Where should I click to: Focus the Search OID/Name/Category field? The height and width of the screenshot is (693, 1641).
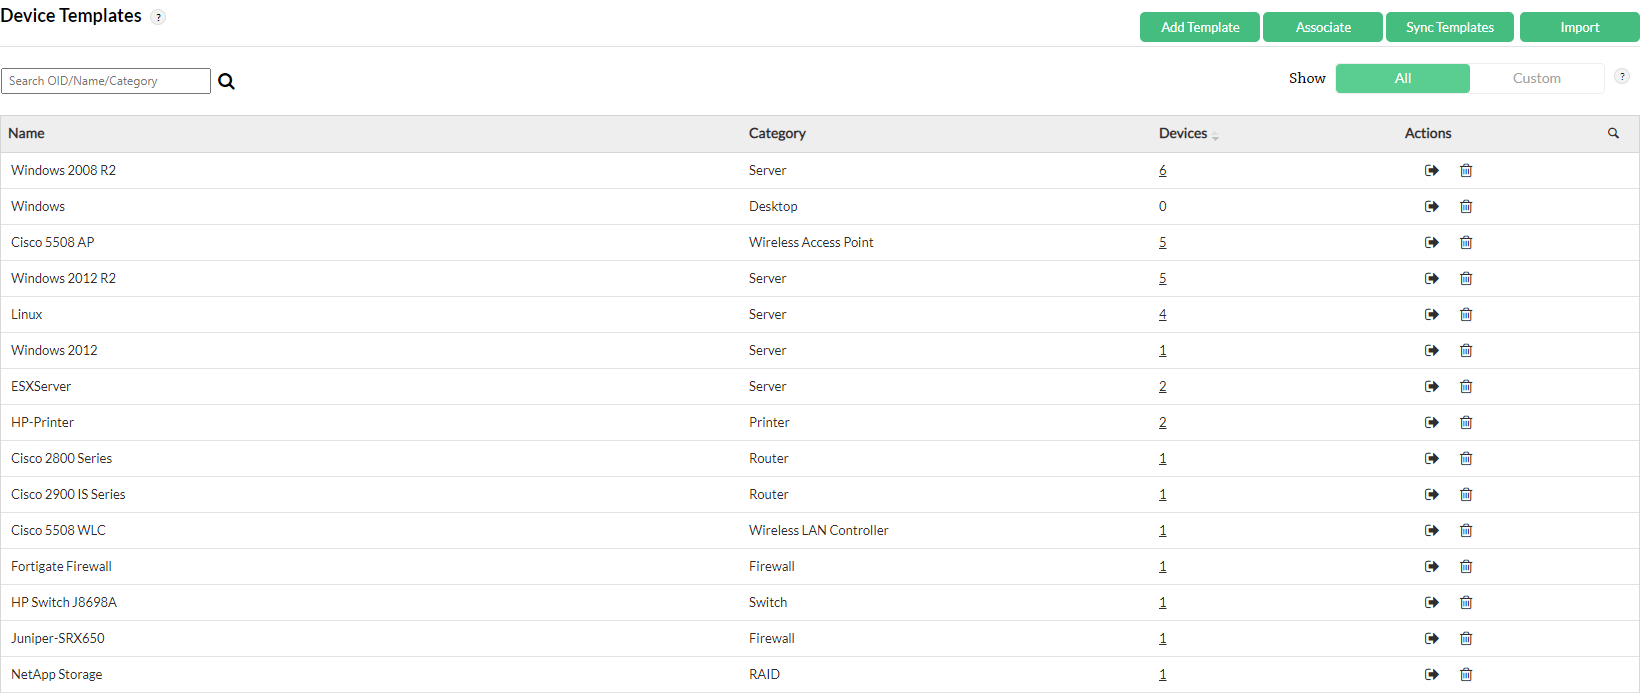point(106,81)
